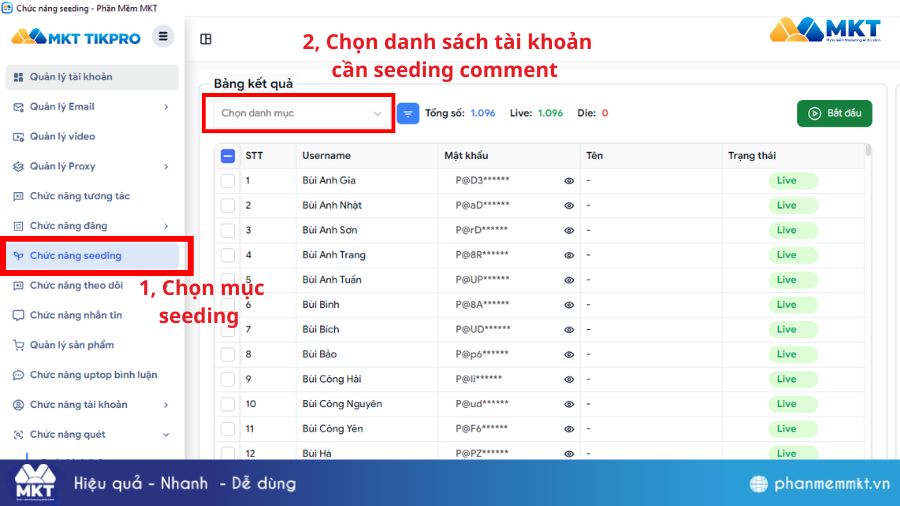
Task: Select Chức năng seeding menu item
Action: click(x=92, y=256)
